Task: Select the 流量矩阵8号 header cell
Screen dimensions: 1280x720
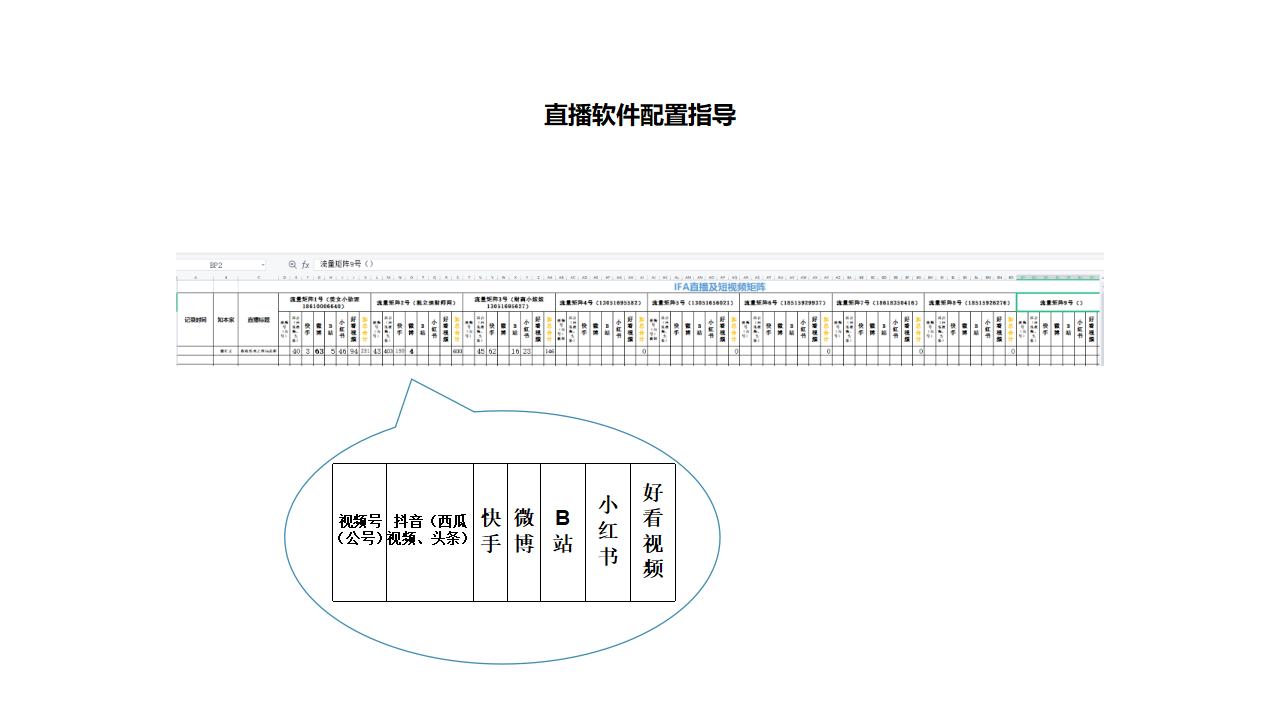Action: point(970,301)
